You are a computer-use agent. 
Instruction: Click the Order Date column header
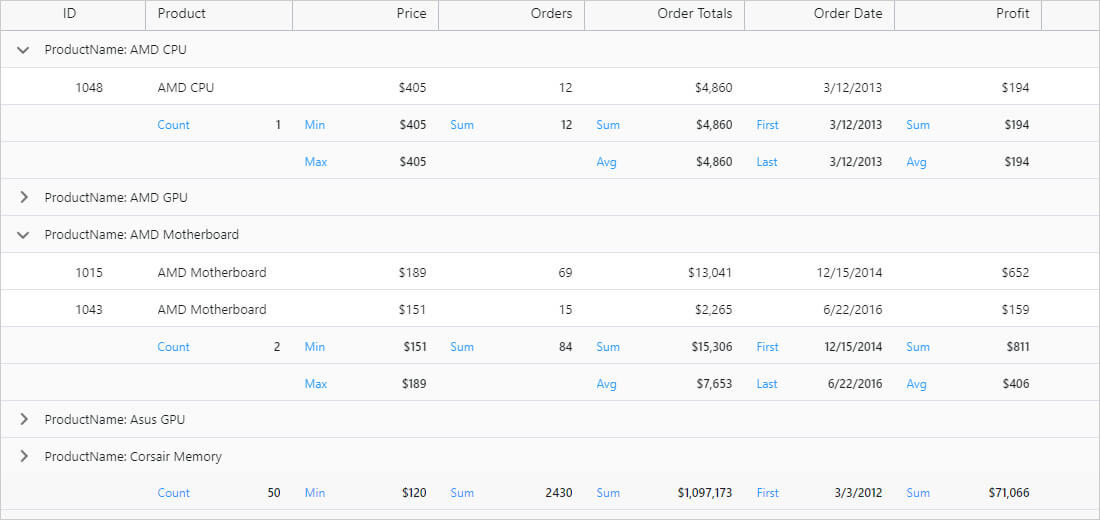tap(847, 14)
